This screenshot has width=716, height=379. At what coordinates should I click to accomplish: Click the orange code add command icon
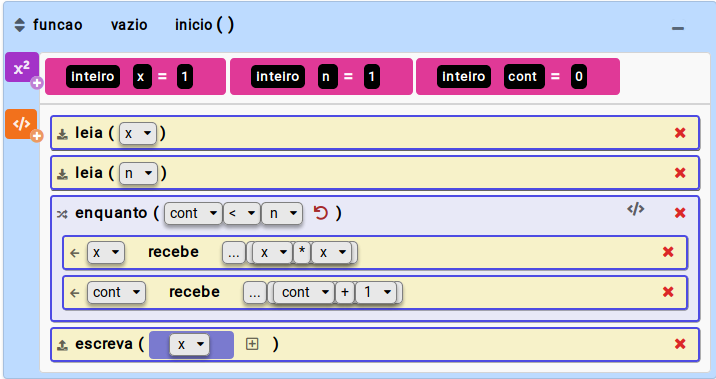[21, 124]
